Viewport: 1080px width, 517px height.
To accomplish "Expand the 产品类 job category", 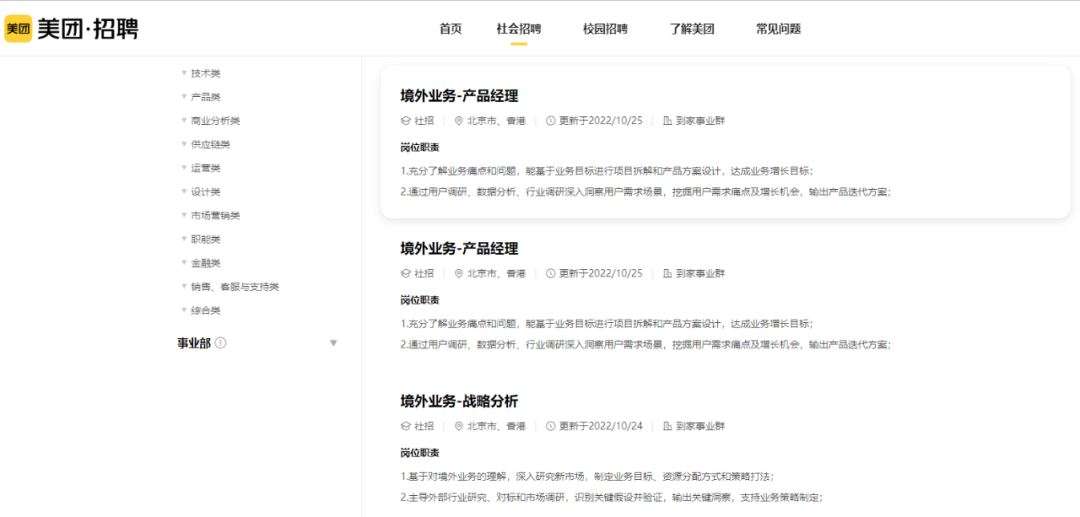I will click(205, 97).
